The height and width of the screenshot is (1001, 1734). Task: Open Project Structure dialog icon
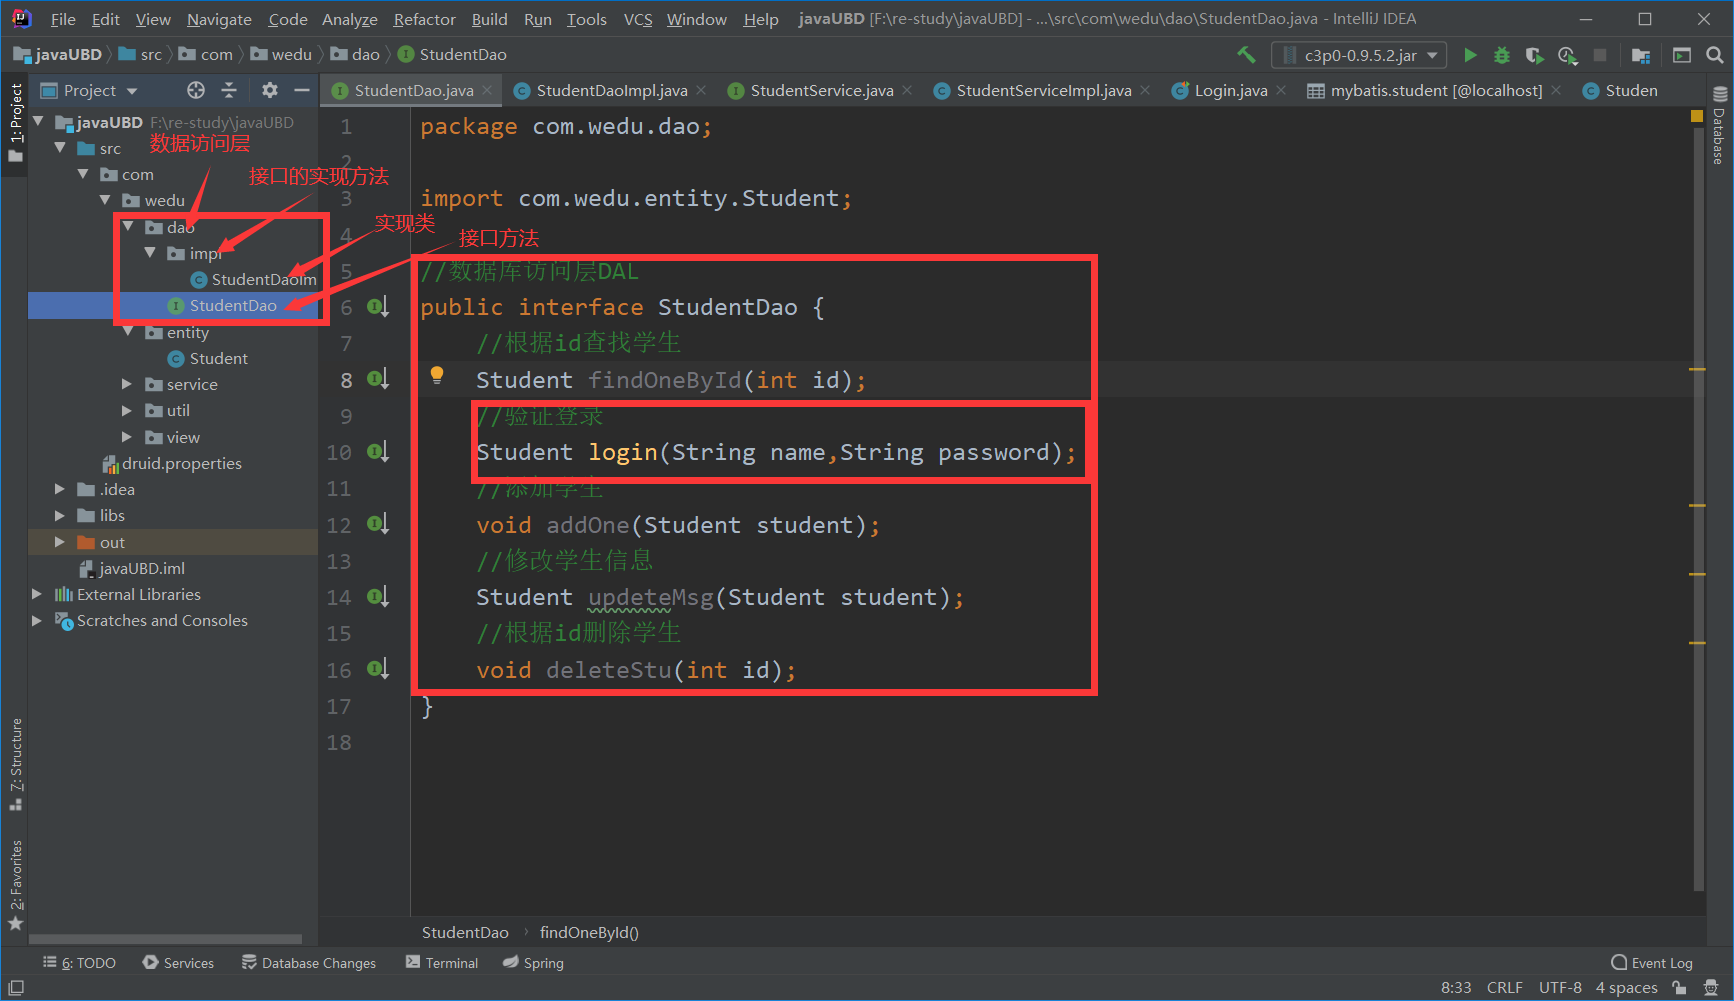tap(1641, 55)
